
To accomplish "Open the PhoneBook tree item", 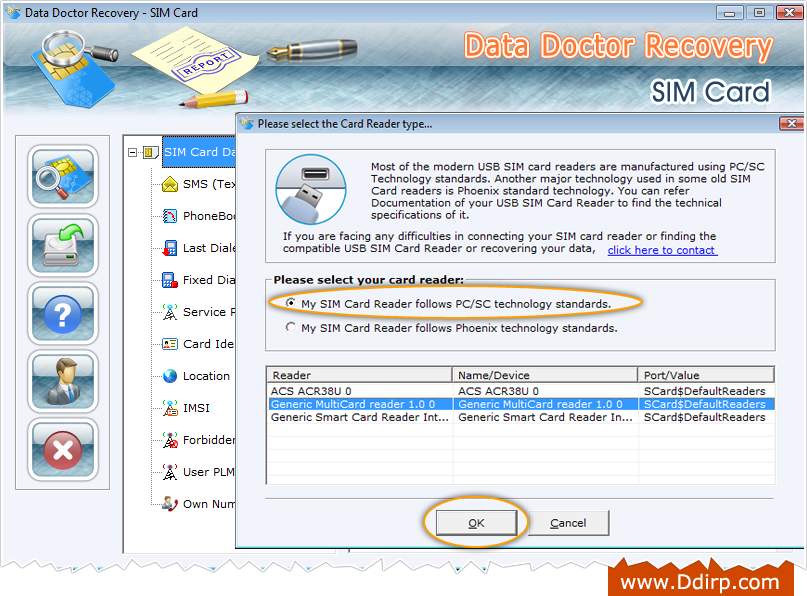I will coord(209,216).
